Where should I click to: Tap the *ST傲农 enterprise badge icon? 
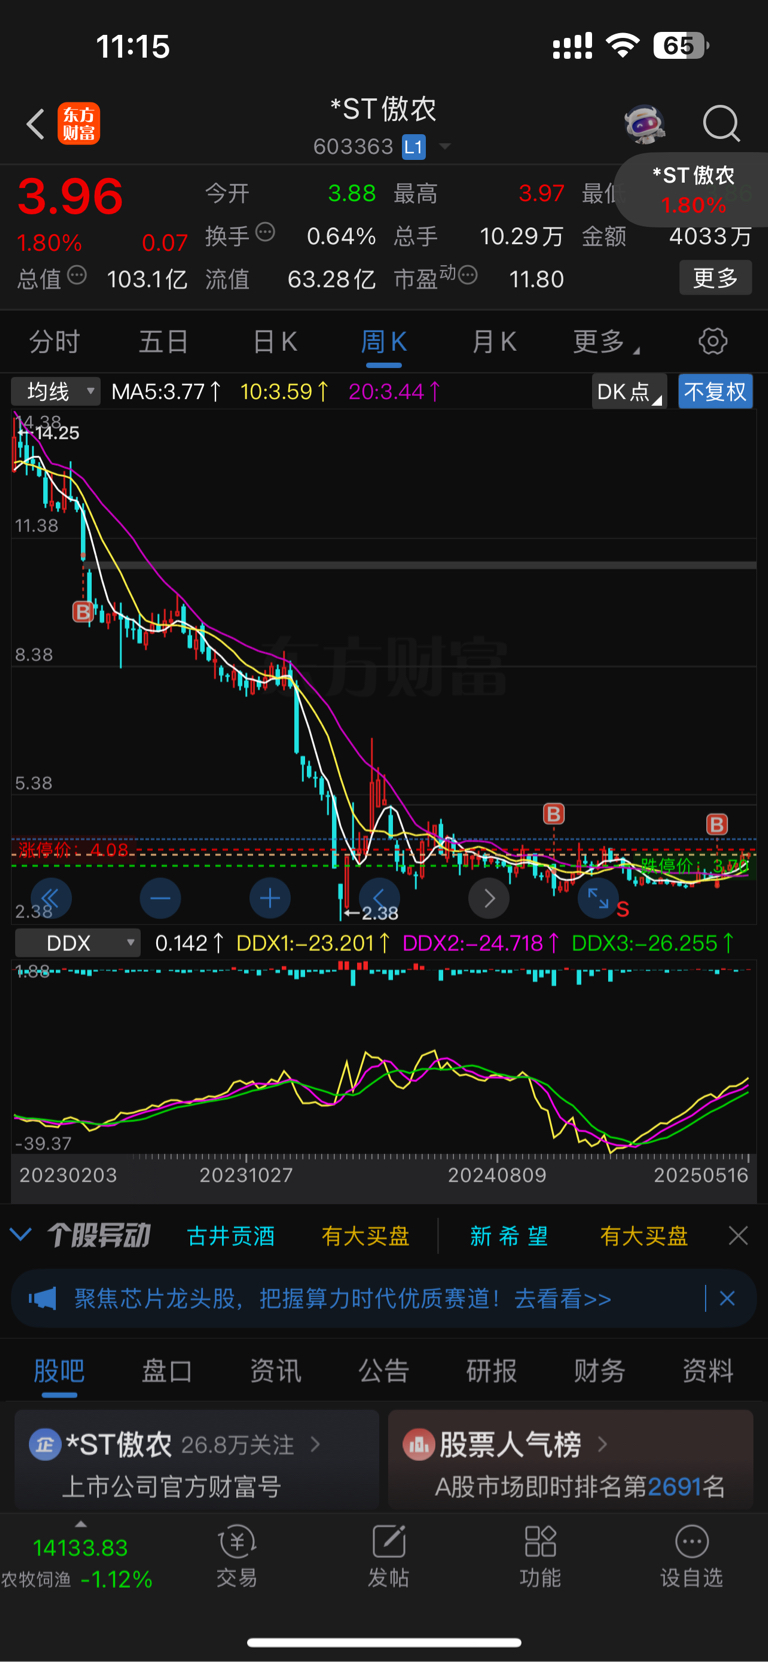coord(45,1444)
